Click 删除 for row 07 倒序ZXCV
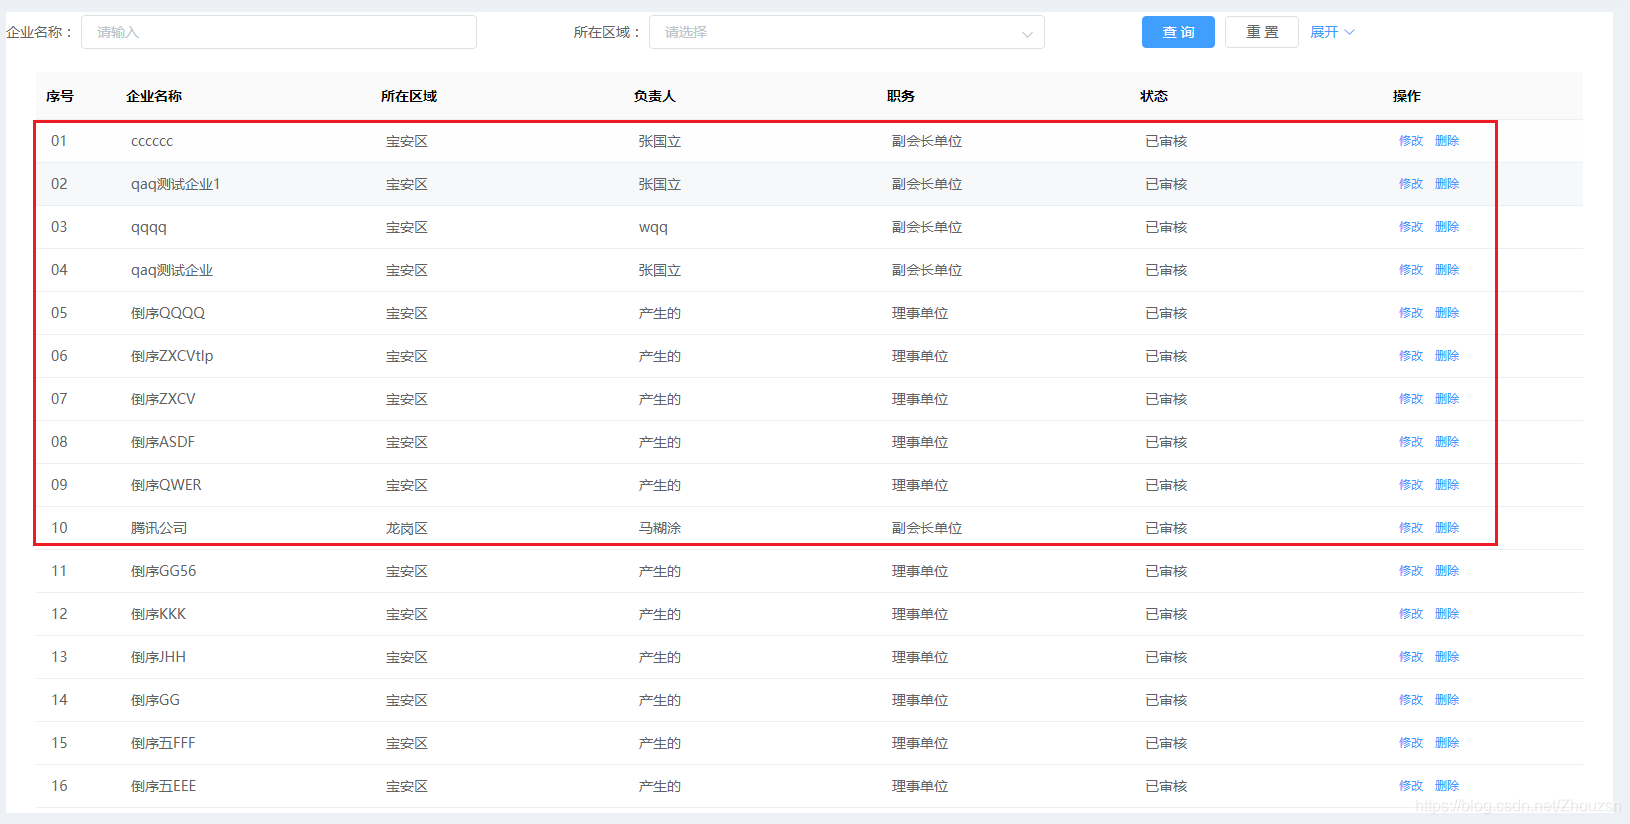The image size is (1630, 824). pos(1447,399)
